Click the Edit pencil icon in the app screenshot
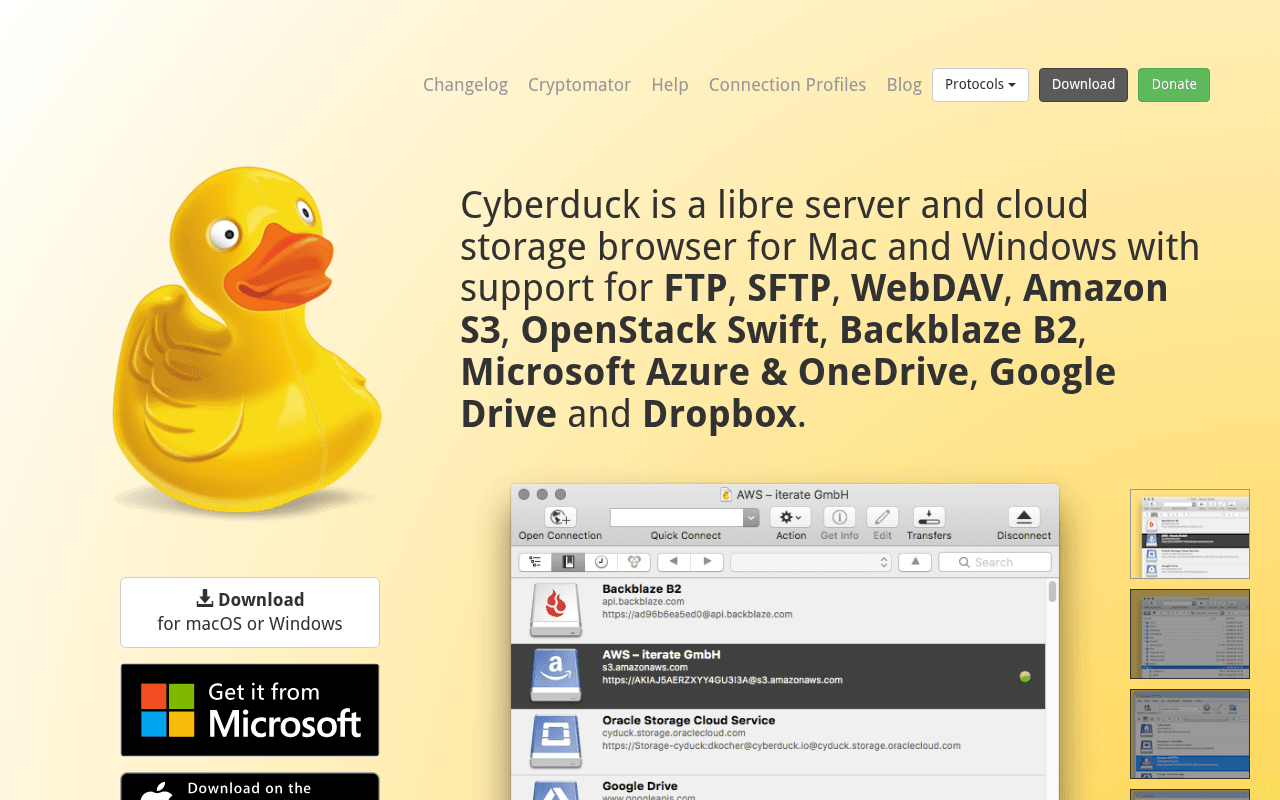The image size is (1280, 800). pyautogui.click(x=882, y=517)
